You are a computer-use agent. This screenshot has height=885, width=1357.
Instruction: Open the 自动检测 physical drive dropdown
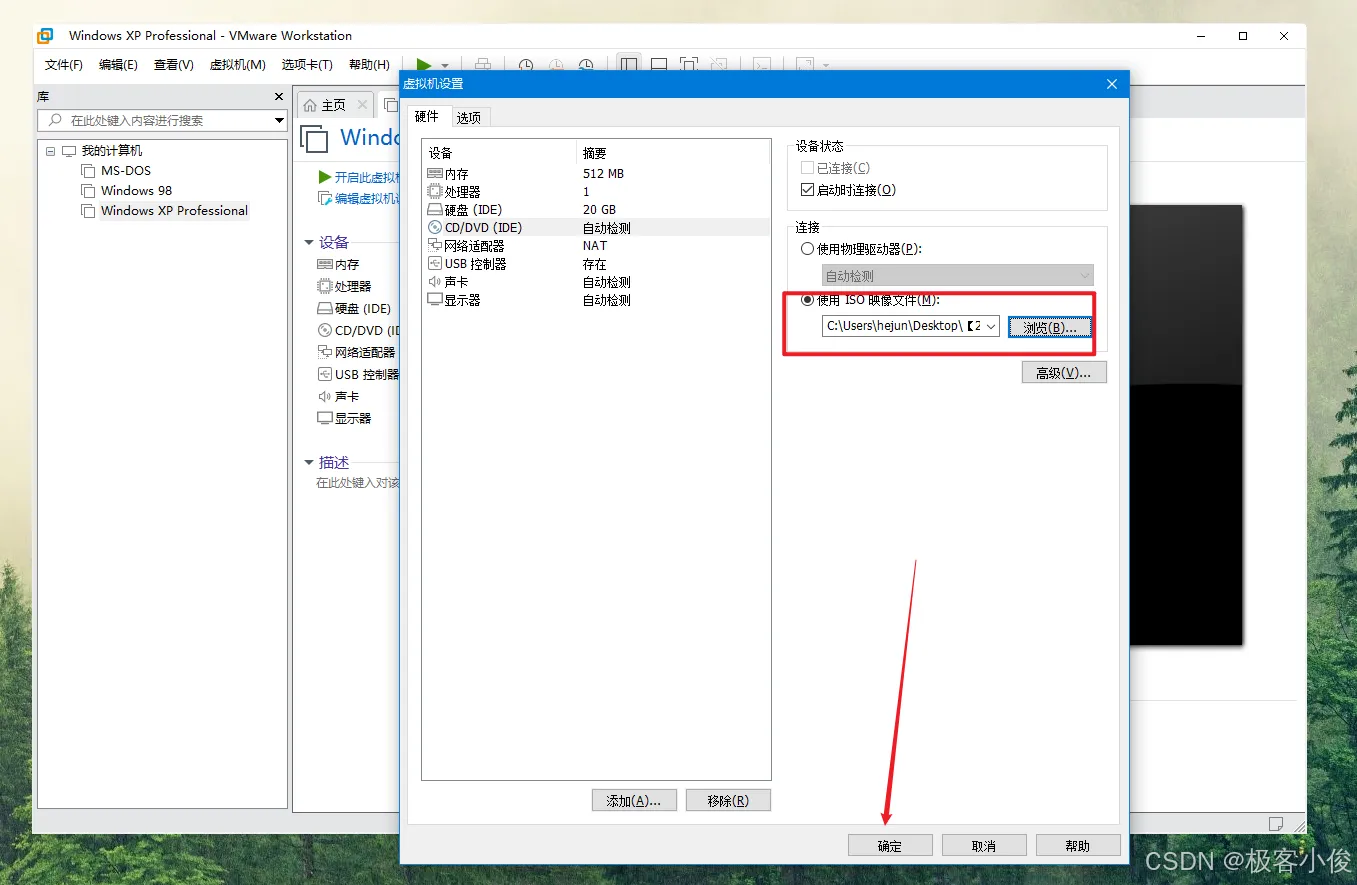point(1085,276)
